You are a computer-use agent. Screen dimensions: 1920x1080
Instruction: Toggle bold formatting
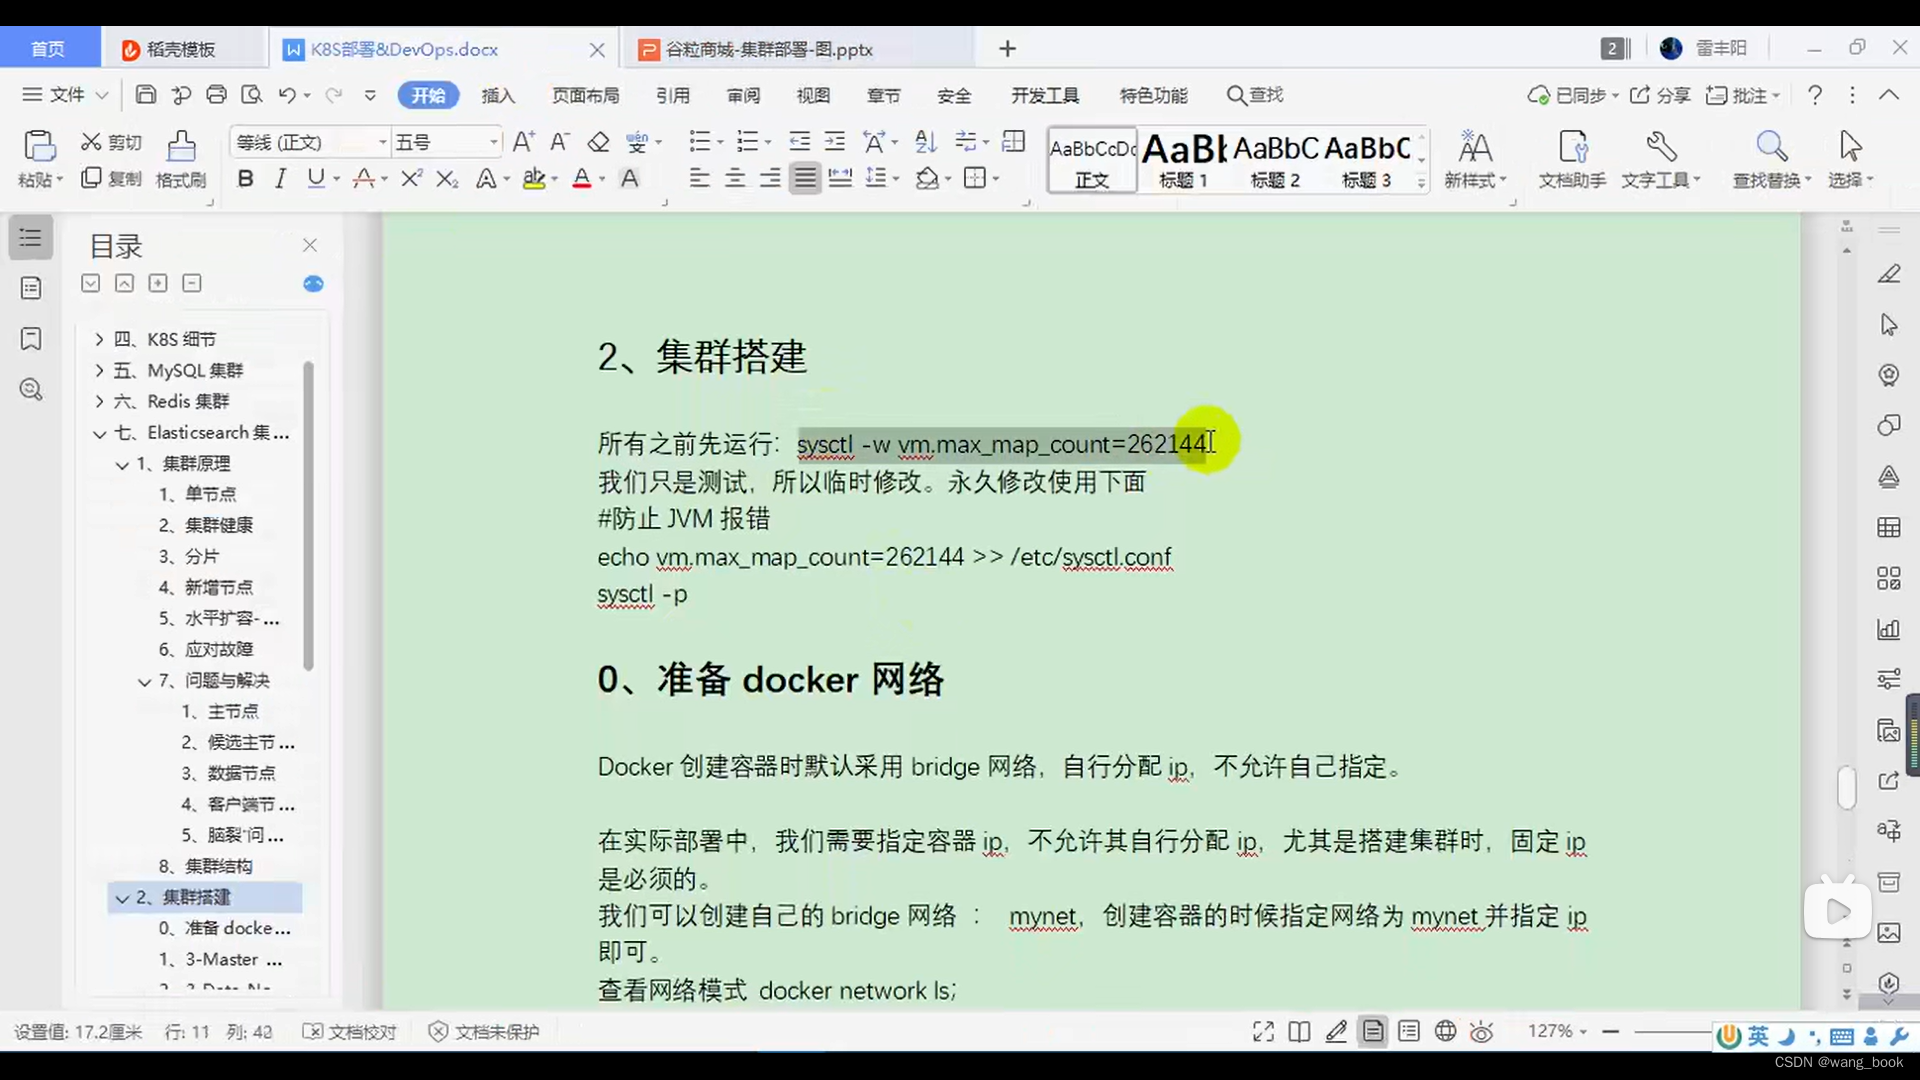[245, 178]
